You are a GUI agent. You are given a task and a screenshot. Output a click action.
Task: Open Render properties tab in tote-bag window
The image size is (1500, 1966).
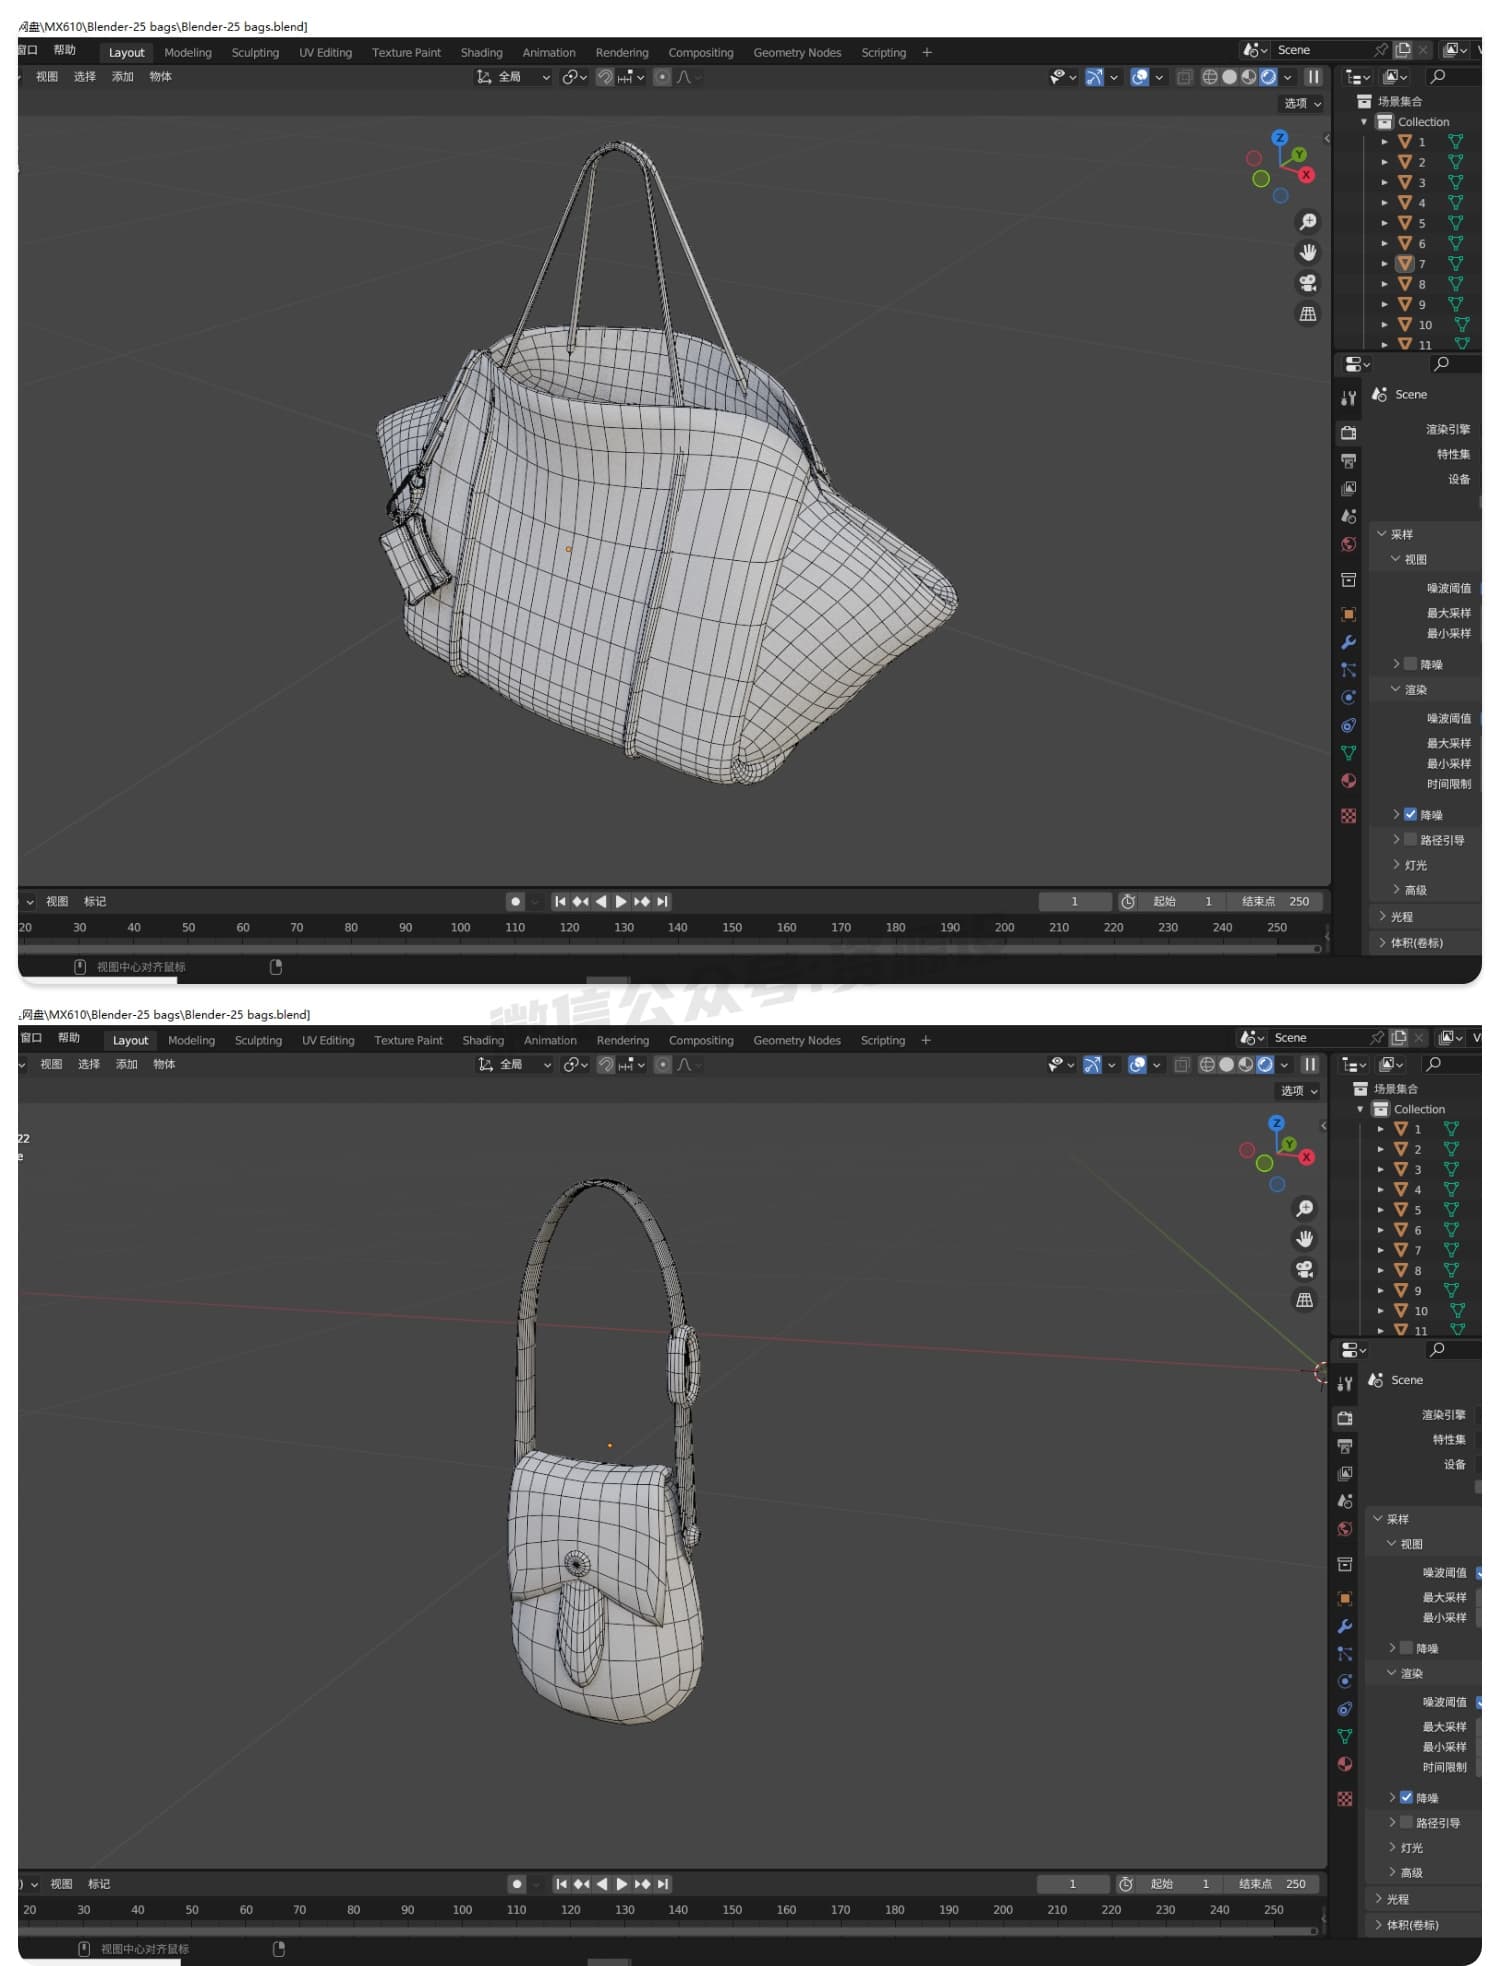(1348, 432)
